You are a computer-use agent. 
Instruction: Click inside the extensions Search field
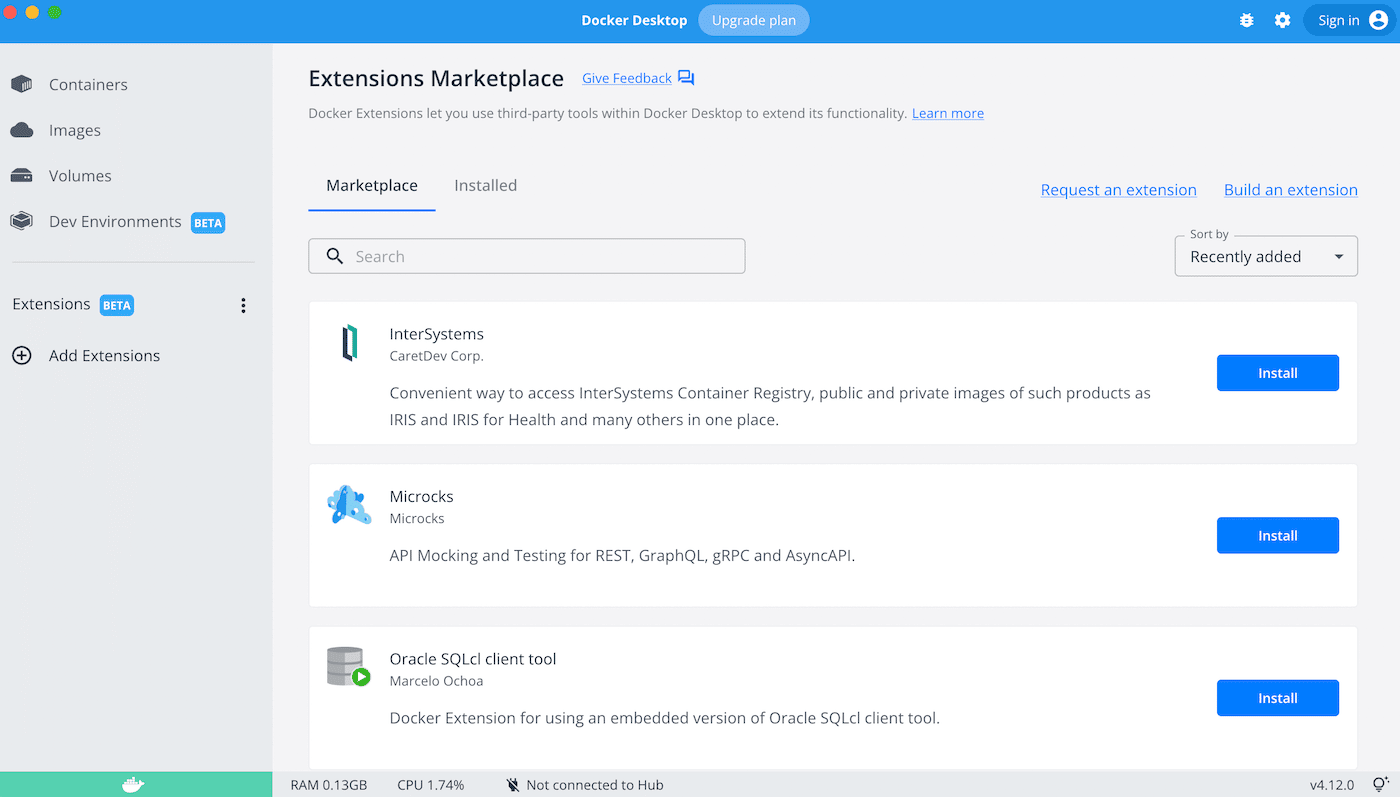point(526,256)
